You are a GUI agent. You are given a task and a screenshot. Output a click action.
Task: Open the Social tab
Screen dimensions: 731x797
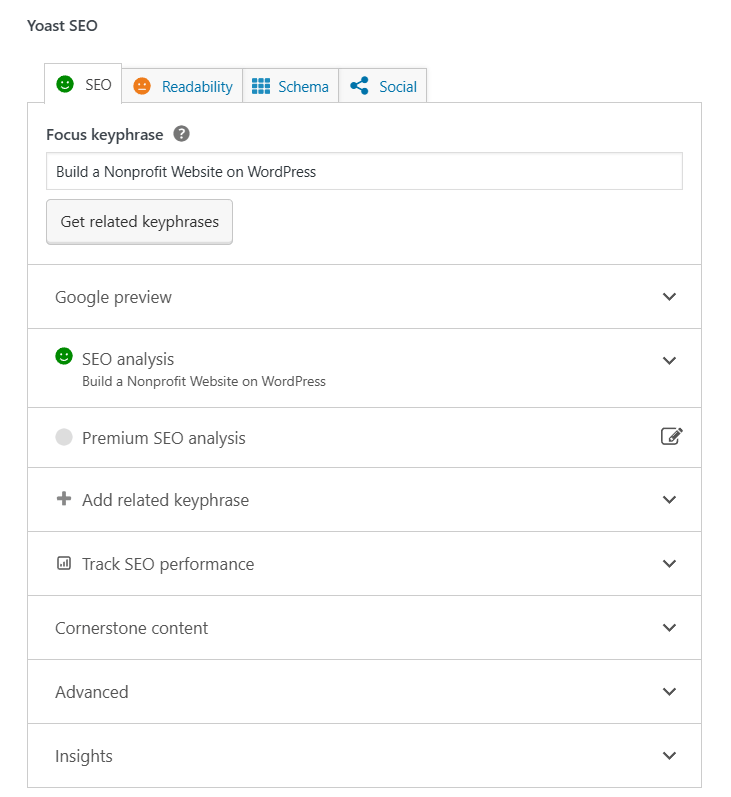(x=383, y=86)
